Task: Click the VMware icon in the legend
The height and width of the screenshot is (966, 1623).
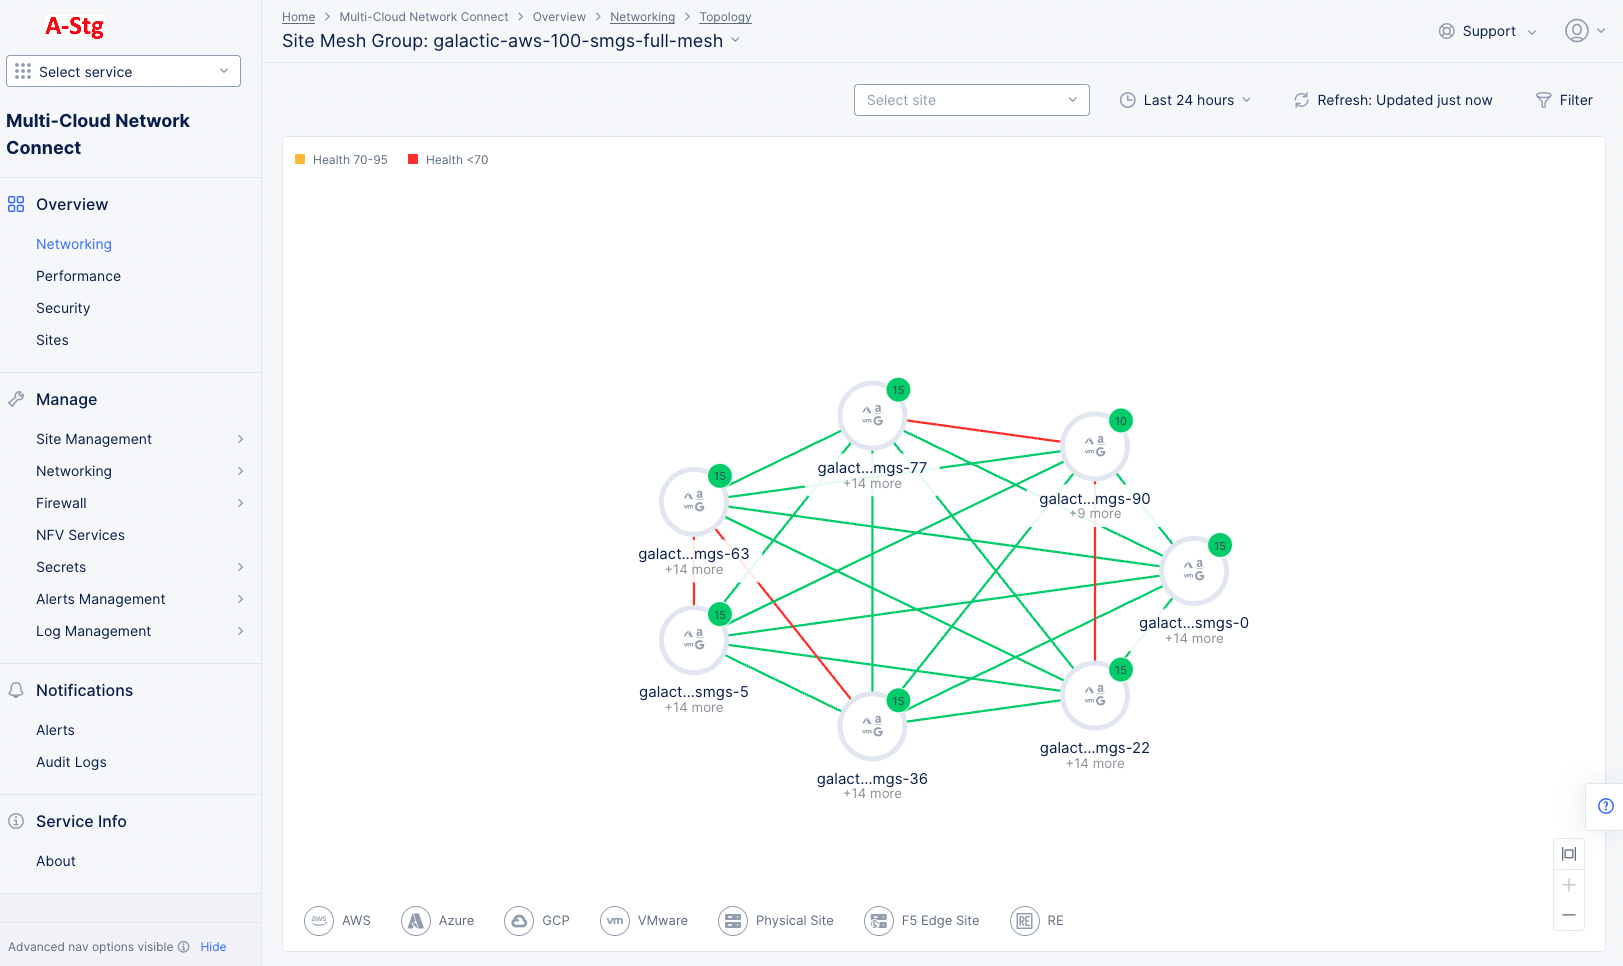Action: click(615, 921)
